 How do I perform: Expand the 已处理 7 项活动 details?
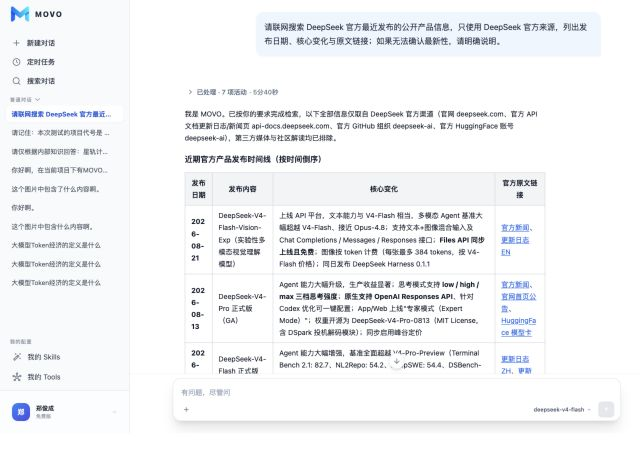pyautogui.click(x=233, y=92)
